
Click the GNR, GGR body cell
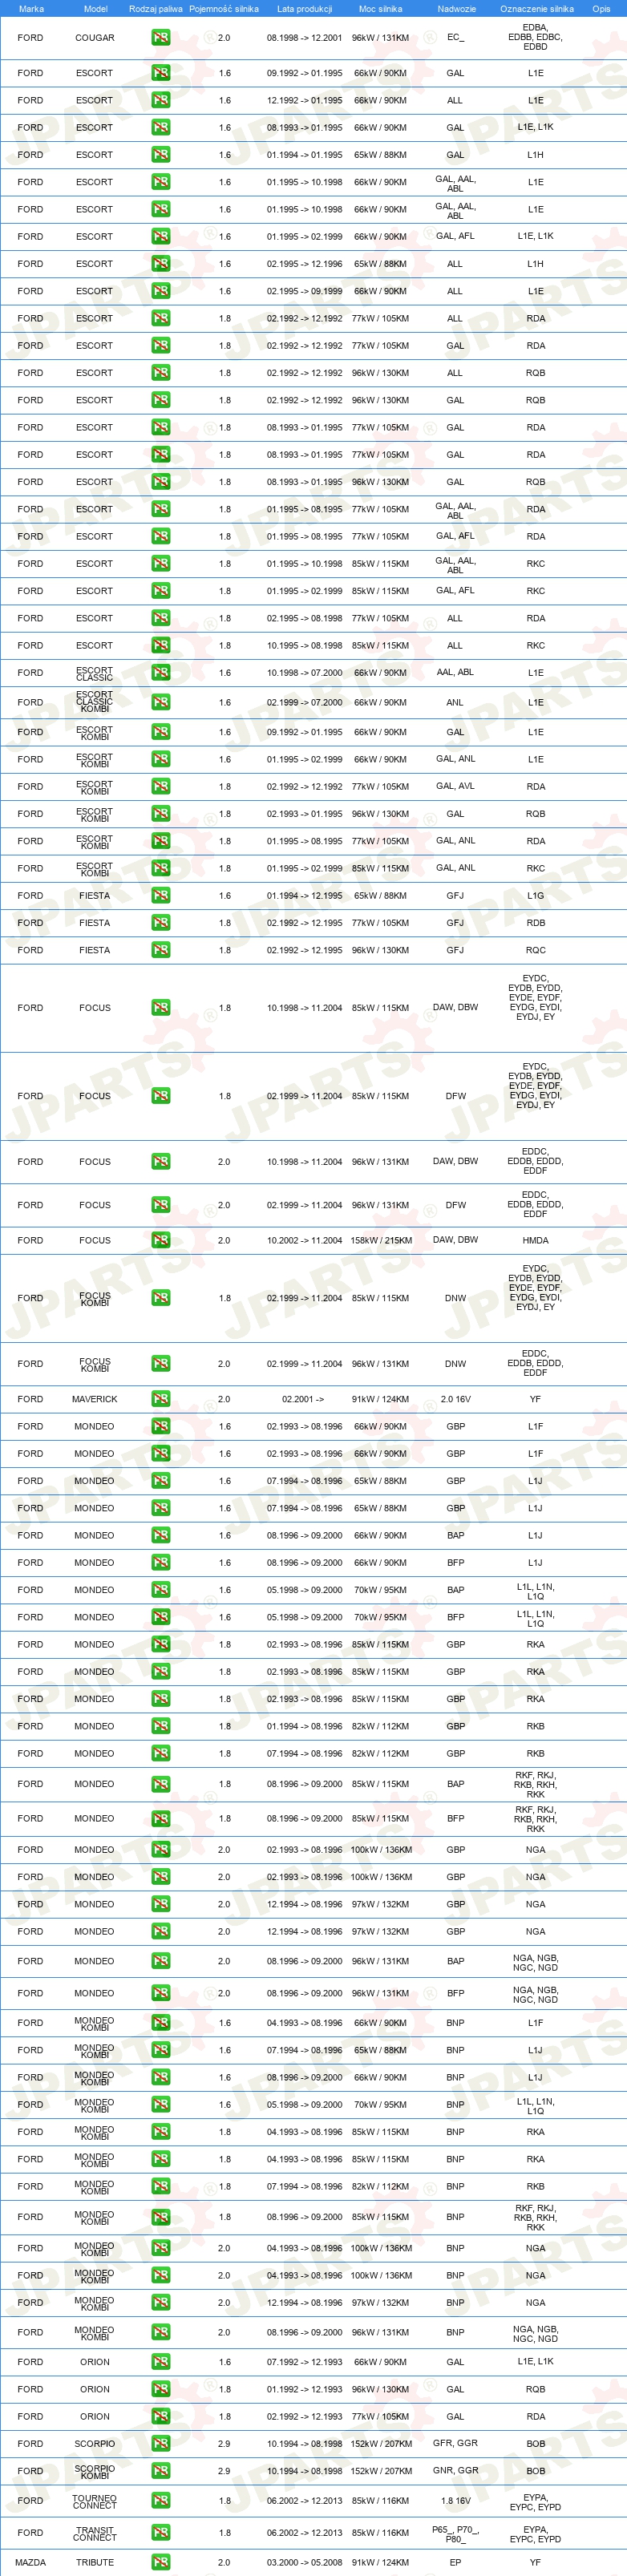tap(455, 2470)
